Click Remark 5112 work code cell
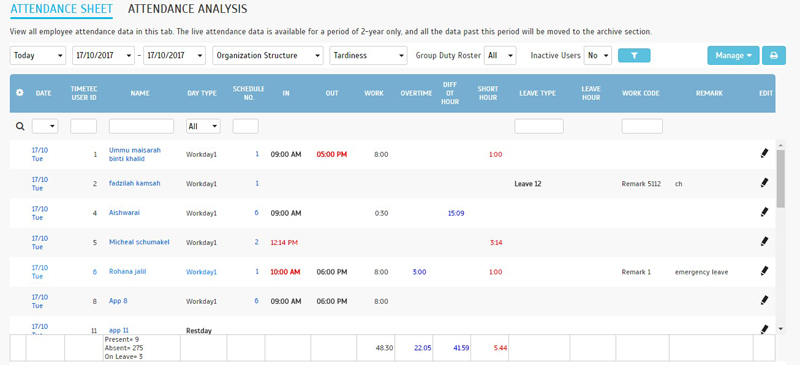 (641, 184)
